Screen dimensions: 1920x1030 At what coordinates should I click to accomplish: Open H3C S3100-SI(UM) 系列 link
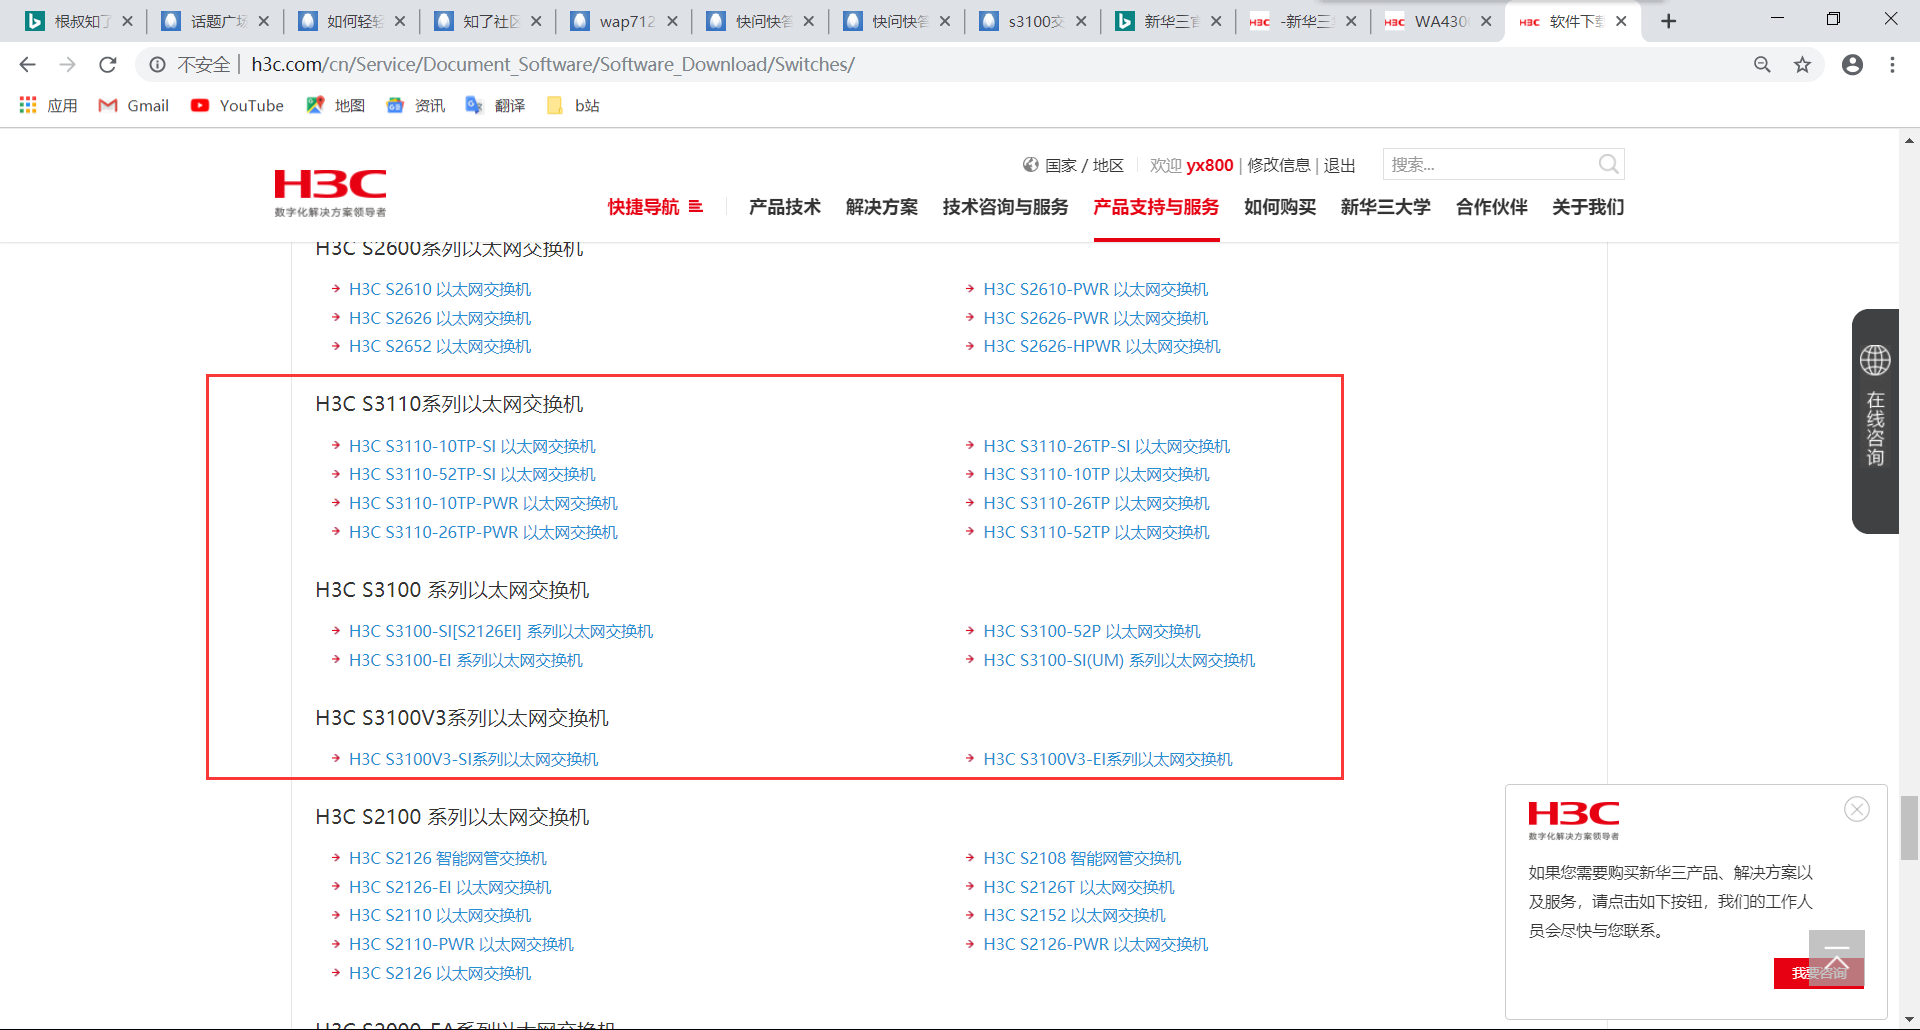tap(1119, 660)
